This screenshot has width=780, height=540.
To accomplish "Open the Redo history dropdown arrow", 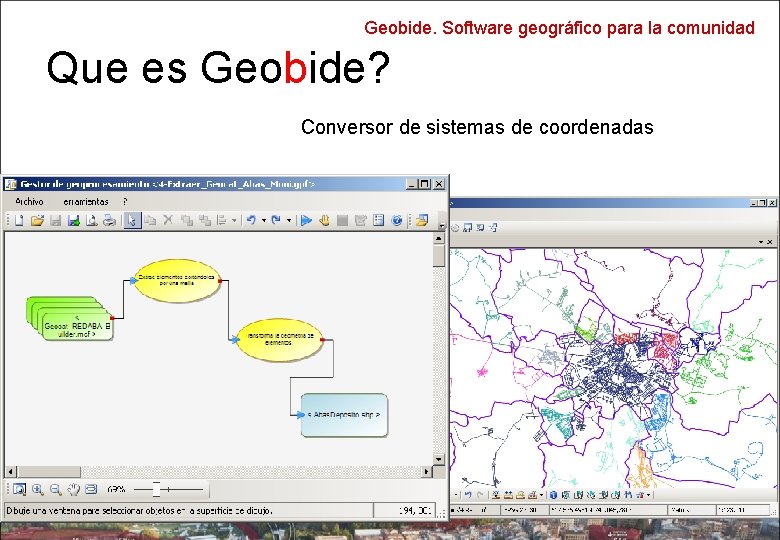I will click(x=289, y=220).
